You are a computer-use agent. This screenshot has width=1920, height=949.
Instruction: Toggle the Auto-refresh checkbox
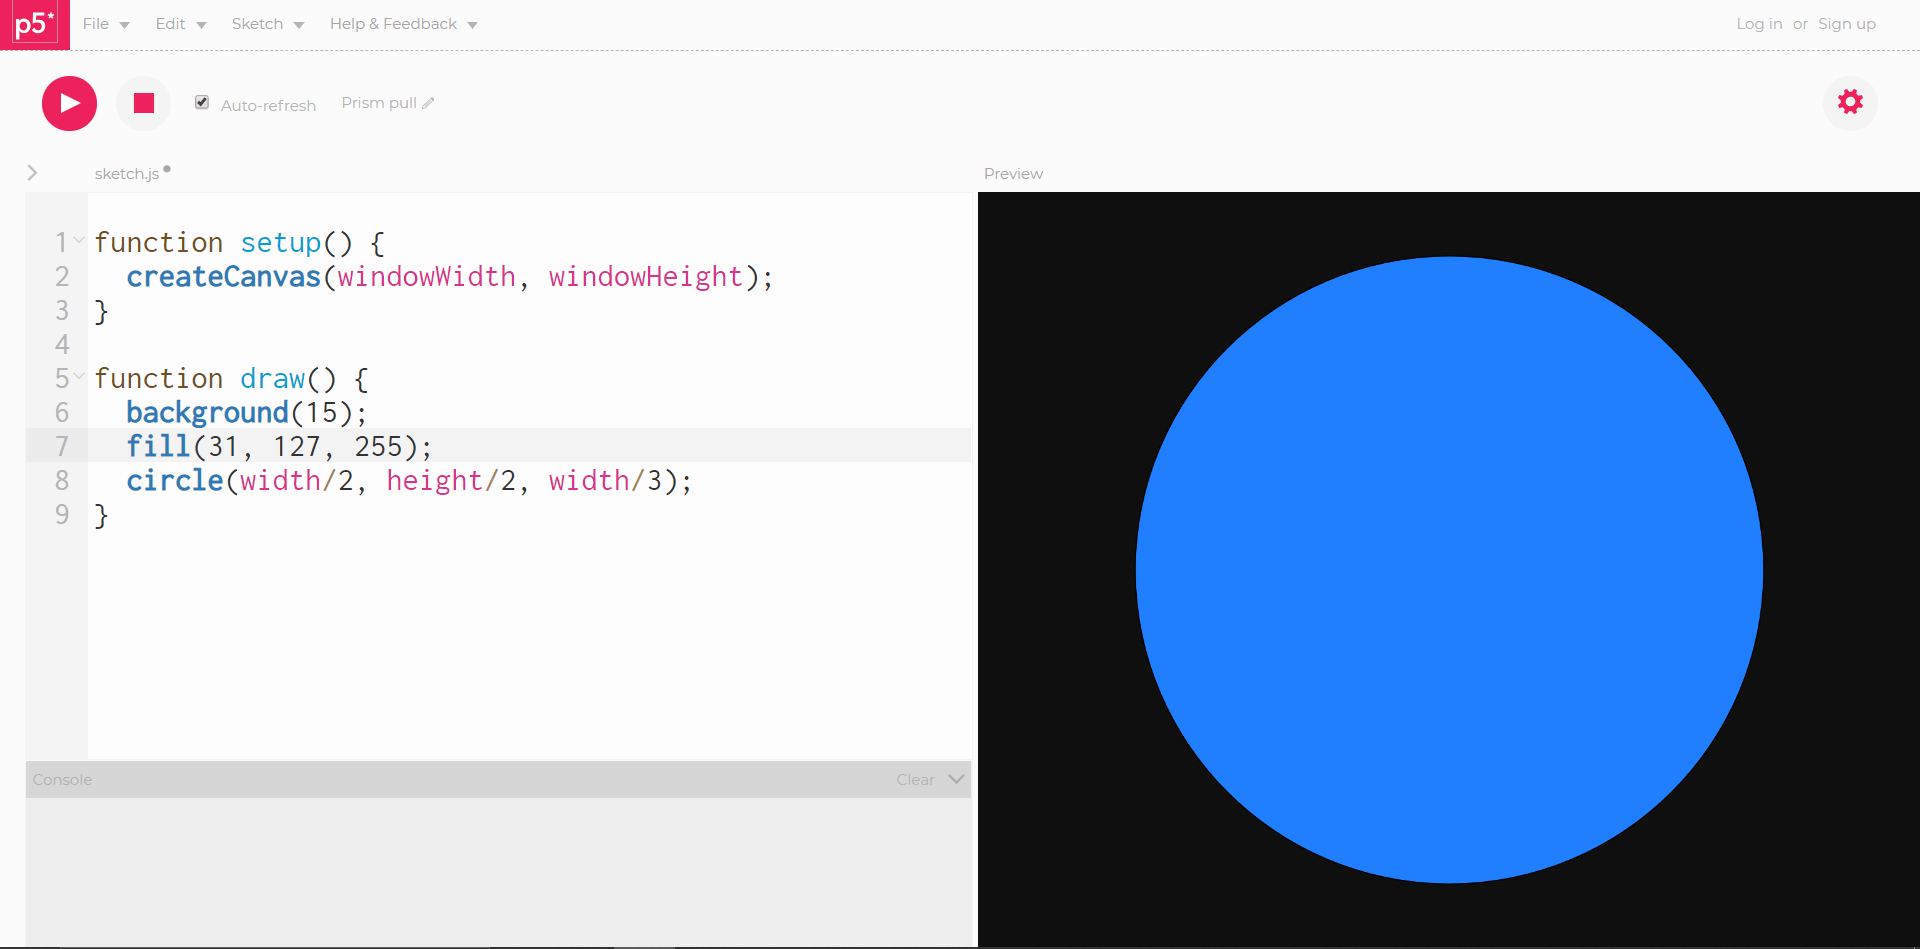pyautogui.click(x=202, y=102)
